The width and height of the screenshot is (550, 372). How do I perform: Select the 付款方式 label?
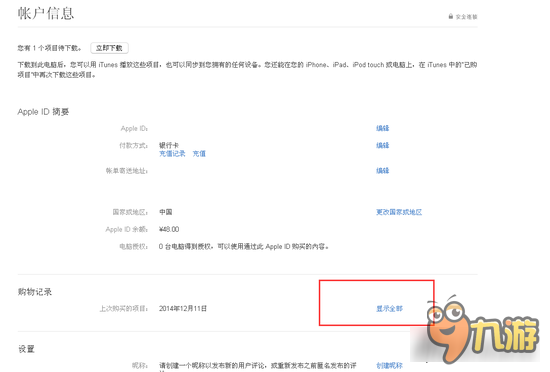[133, 145]
